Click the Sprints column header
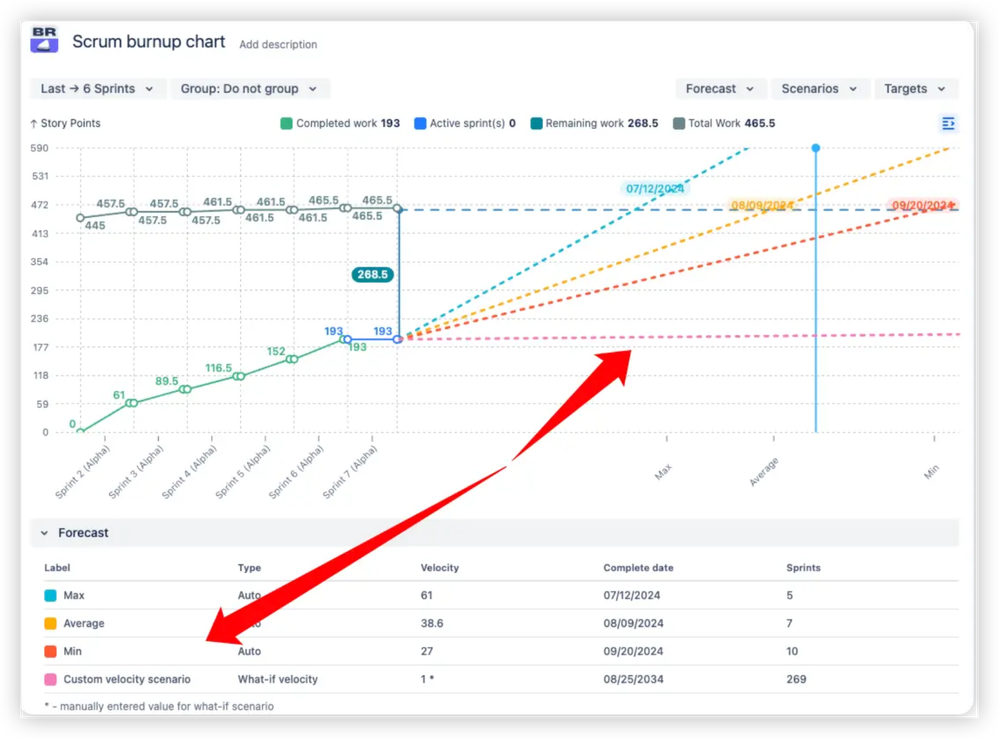The image size is (999, 739). tap(803, 568)
